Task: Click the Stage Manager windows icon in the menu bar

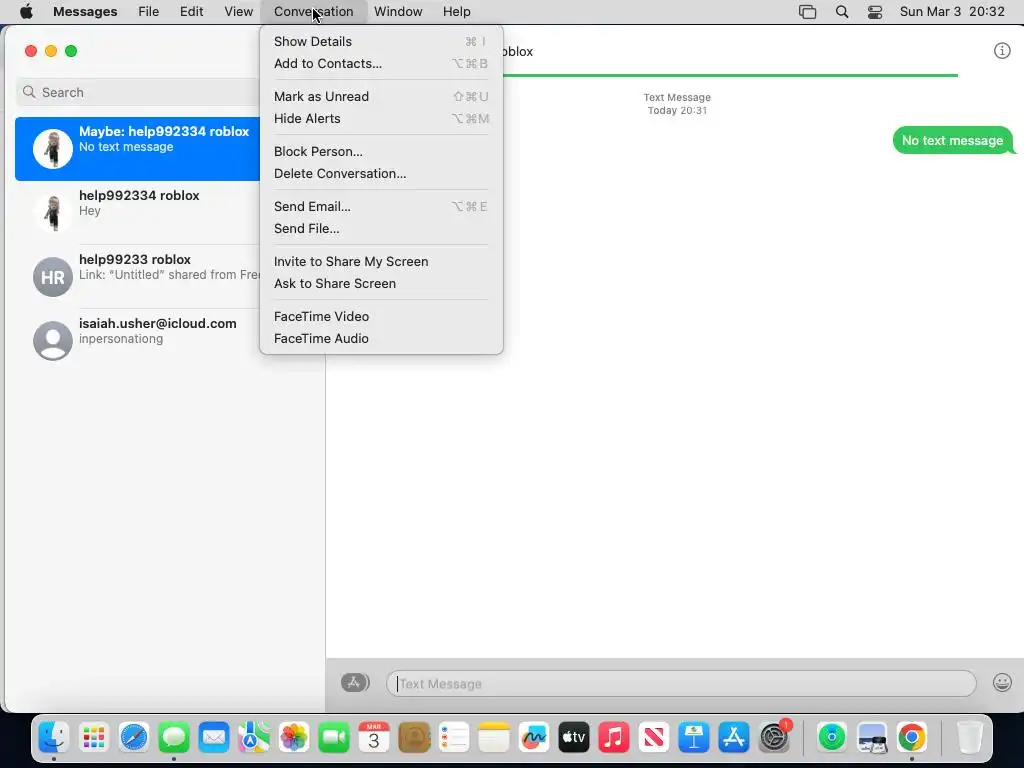Action: click(808, 12)
